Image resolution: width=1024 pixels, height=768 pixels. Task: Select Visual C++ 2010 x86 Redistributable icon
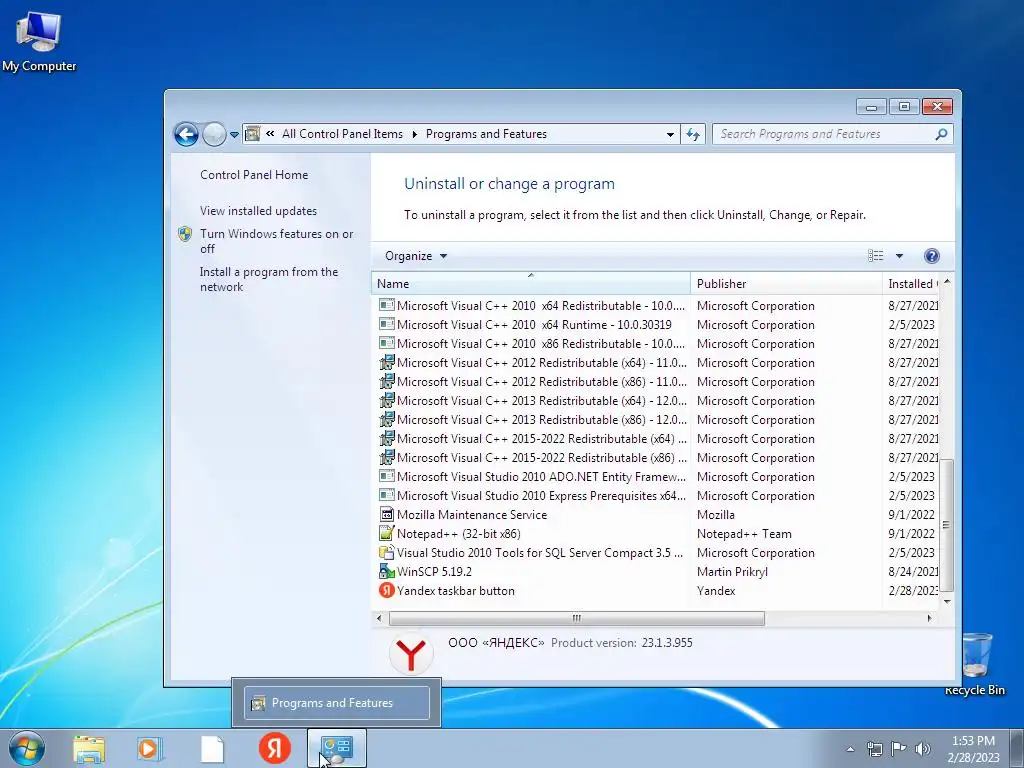coord(387,343)
